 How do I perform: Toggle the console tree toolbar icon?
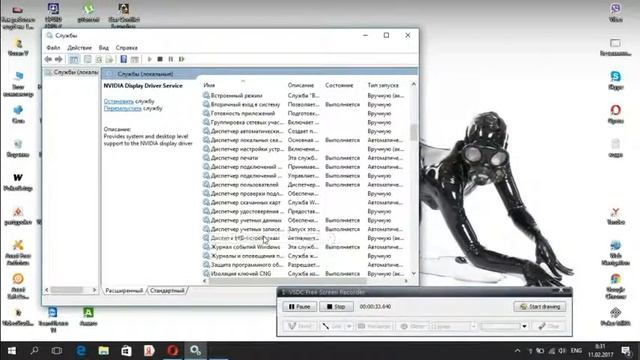[73, 60]
